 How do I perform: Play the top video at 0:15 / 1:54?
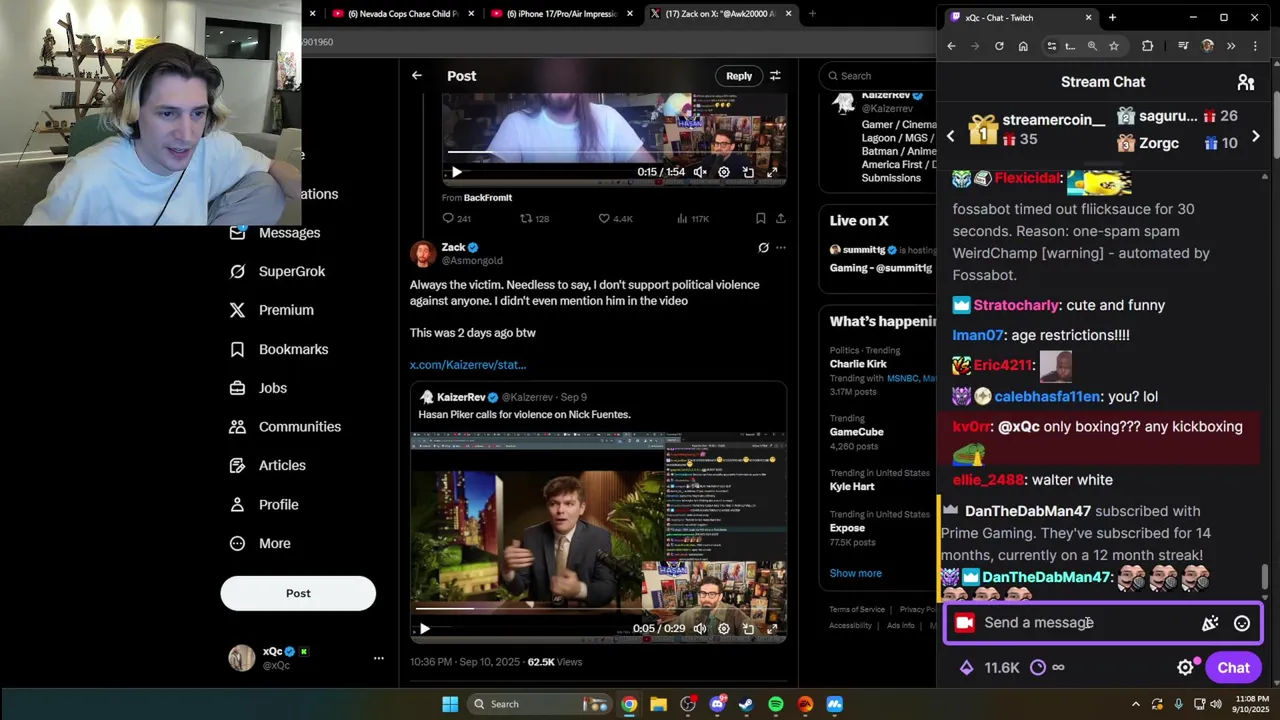tap(457, 172)
